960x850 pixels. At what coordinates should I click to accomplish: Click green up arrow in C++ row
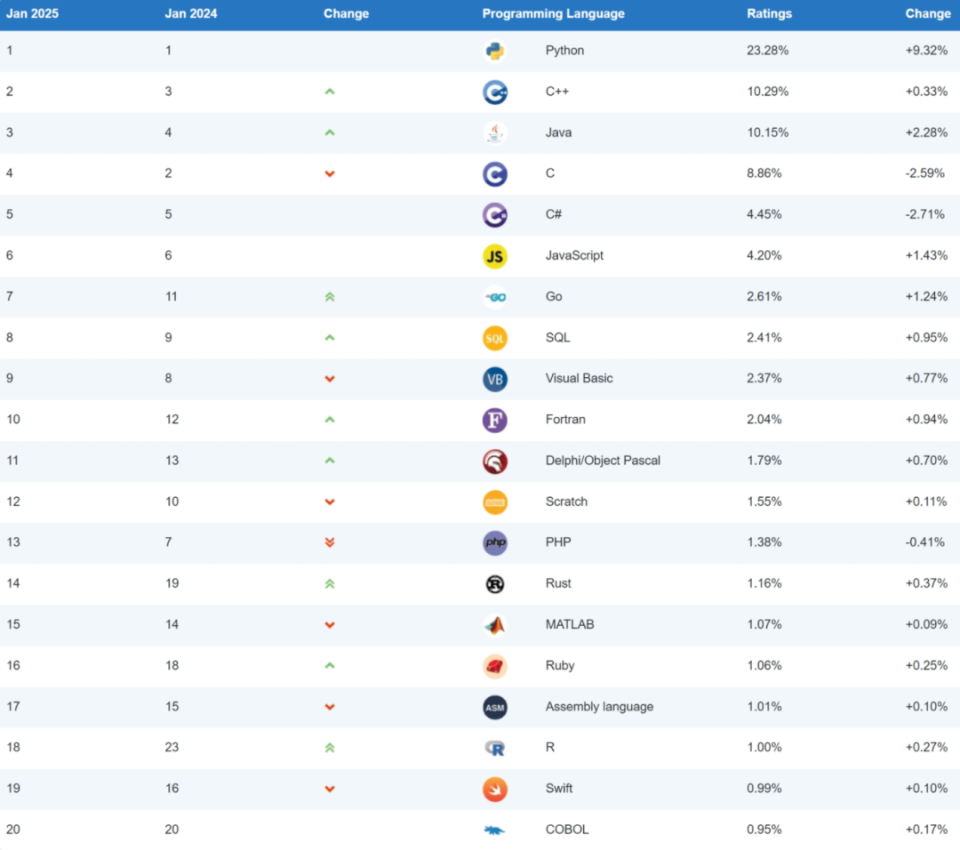(329, 92)
